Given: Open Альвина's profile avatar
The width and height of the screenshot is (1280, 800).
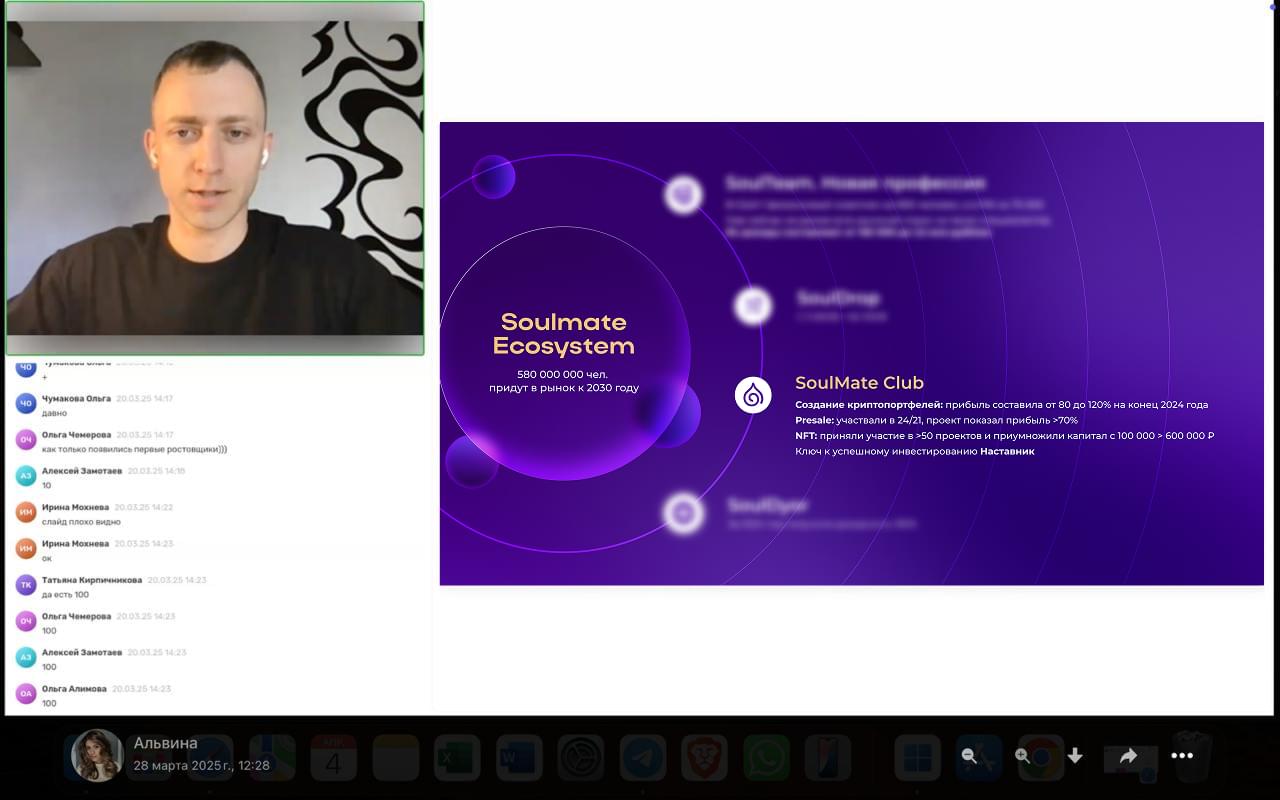Looking at the screenshot, I should click(x=97, y=755).
